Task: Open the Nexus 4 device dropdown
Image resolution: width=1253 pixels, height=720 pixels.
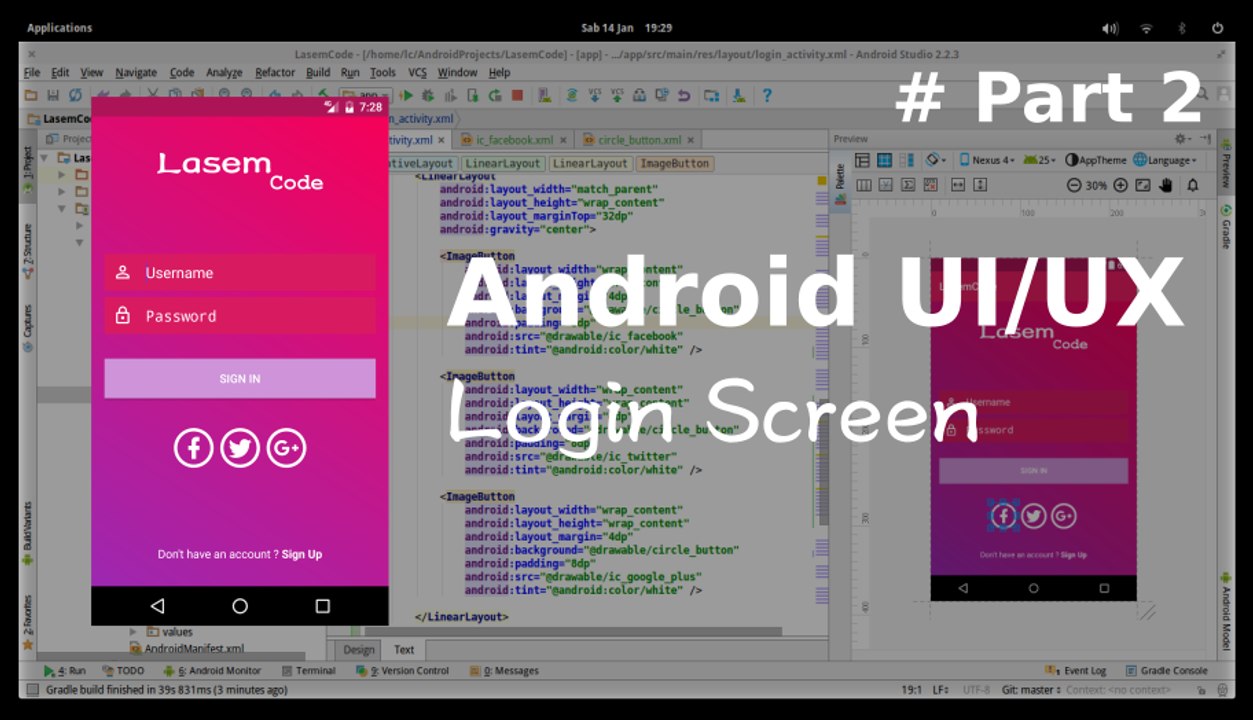Action: click(987, 160)
